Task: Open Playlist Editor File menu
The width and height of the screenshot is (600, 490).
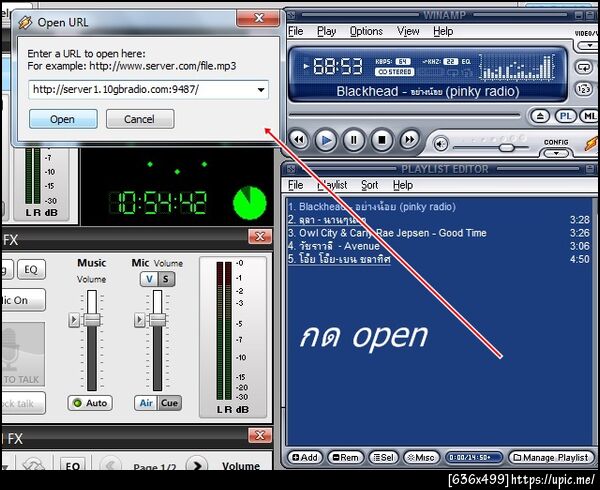Action: point(296,185)
